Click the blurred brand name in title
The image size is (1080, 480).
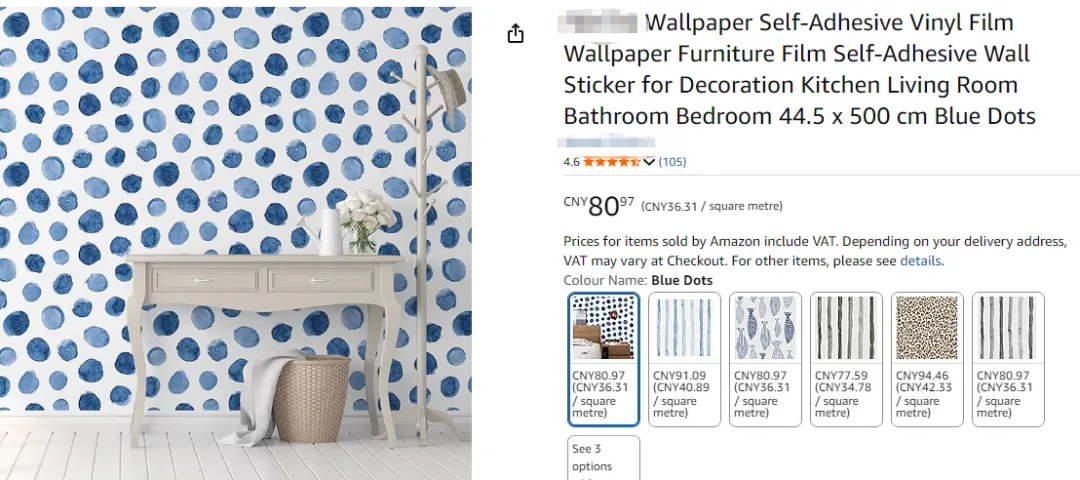point(601,23)
